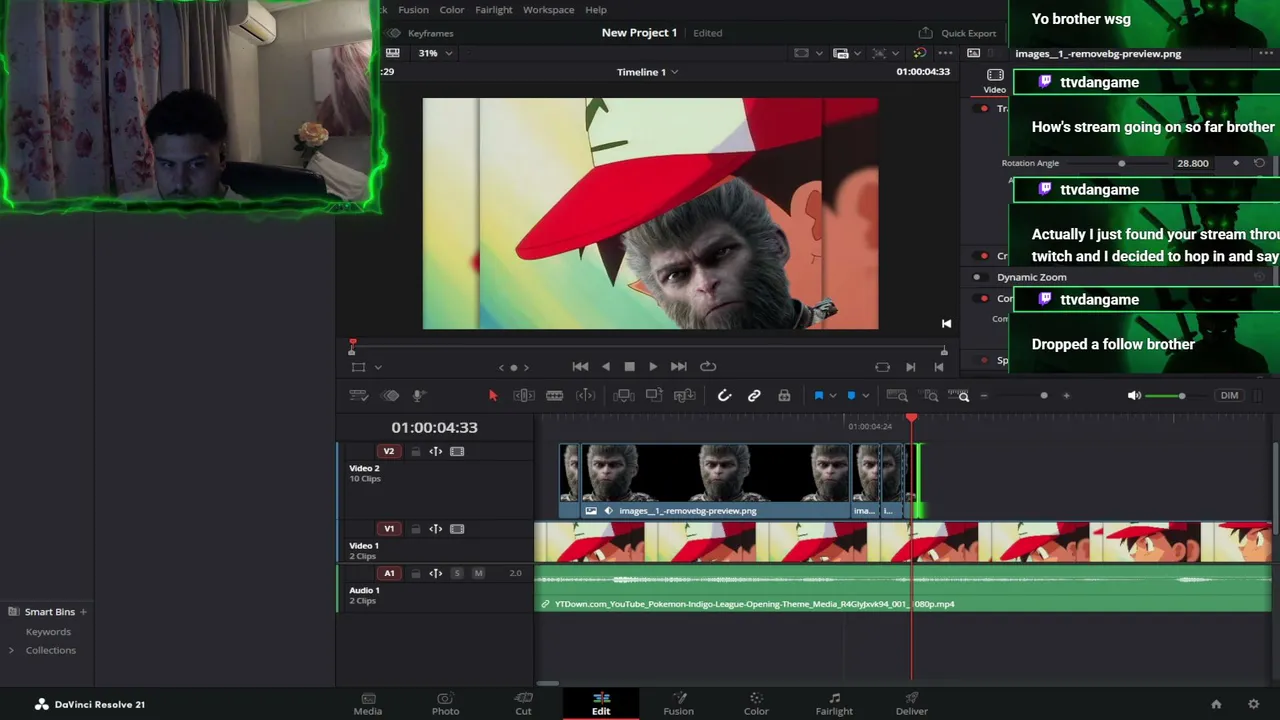Toggle the Position Lock padlock

click(784, 396)
